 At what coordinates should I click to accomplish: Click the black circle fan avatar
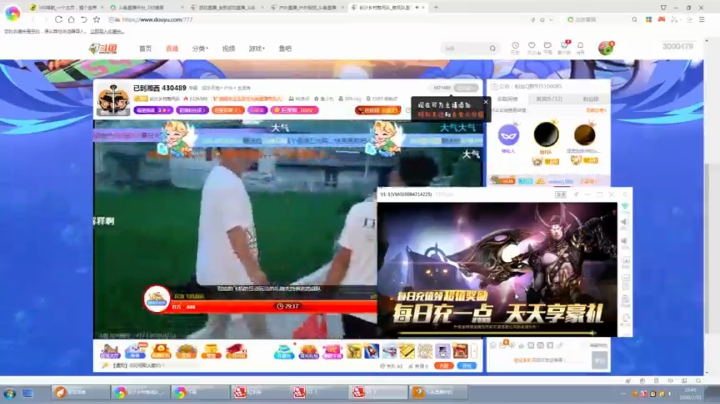(546, 135)
